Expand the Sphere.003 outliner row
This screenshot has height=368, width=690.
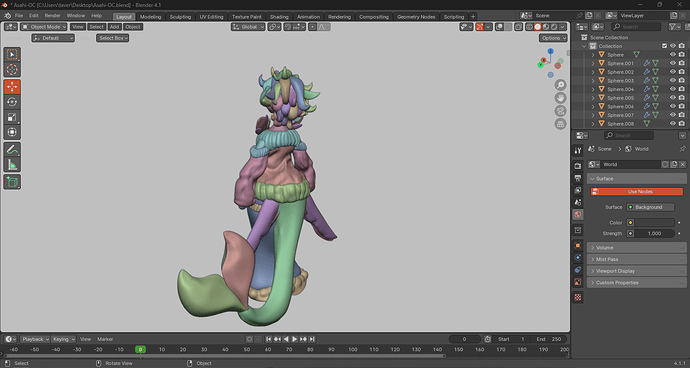click(593, 81)
